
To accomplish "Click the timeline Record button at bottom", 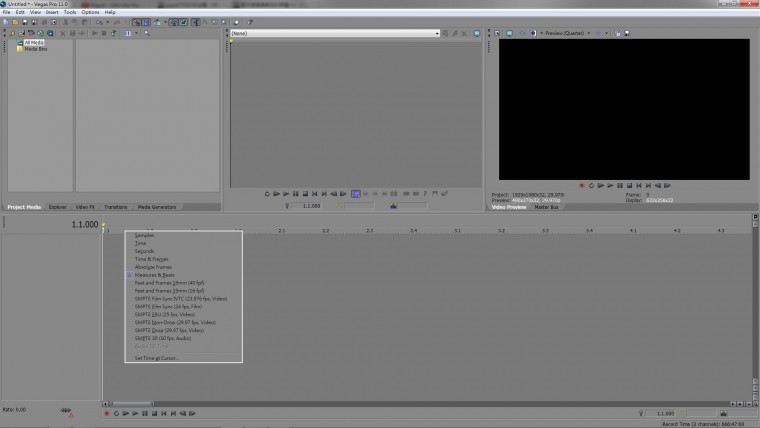I will click(x=107, y=413).
